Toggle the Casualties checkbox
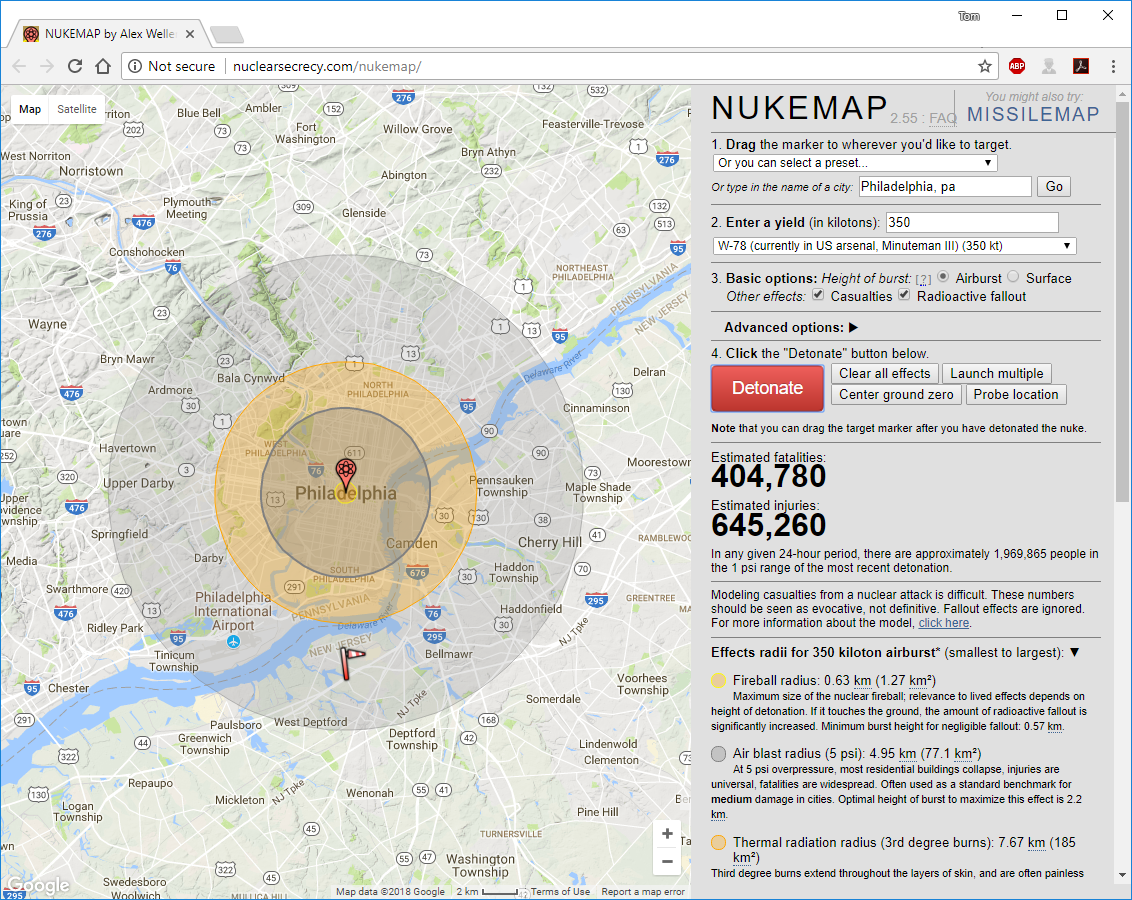Viewport: 1132px width, 900px height. (818, 294)
